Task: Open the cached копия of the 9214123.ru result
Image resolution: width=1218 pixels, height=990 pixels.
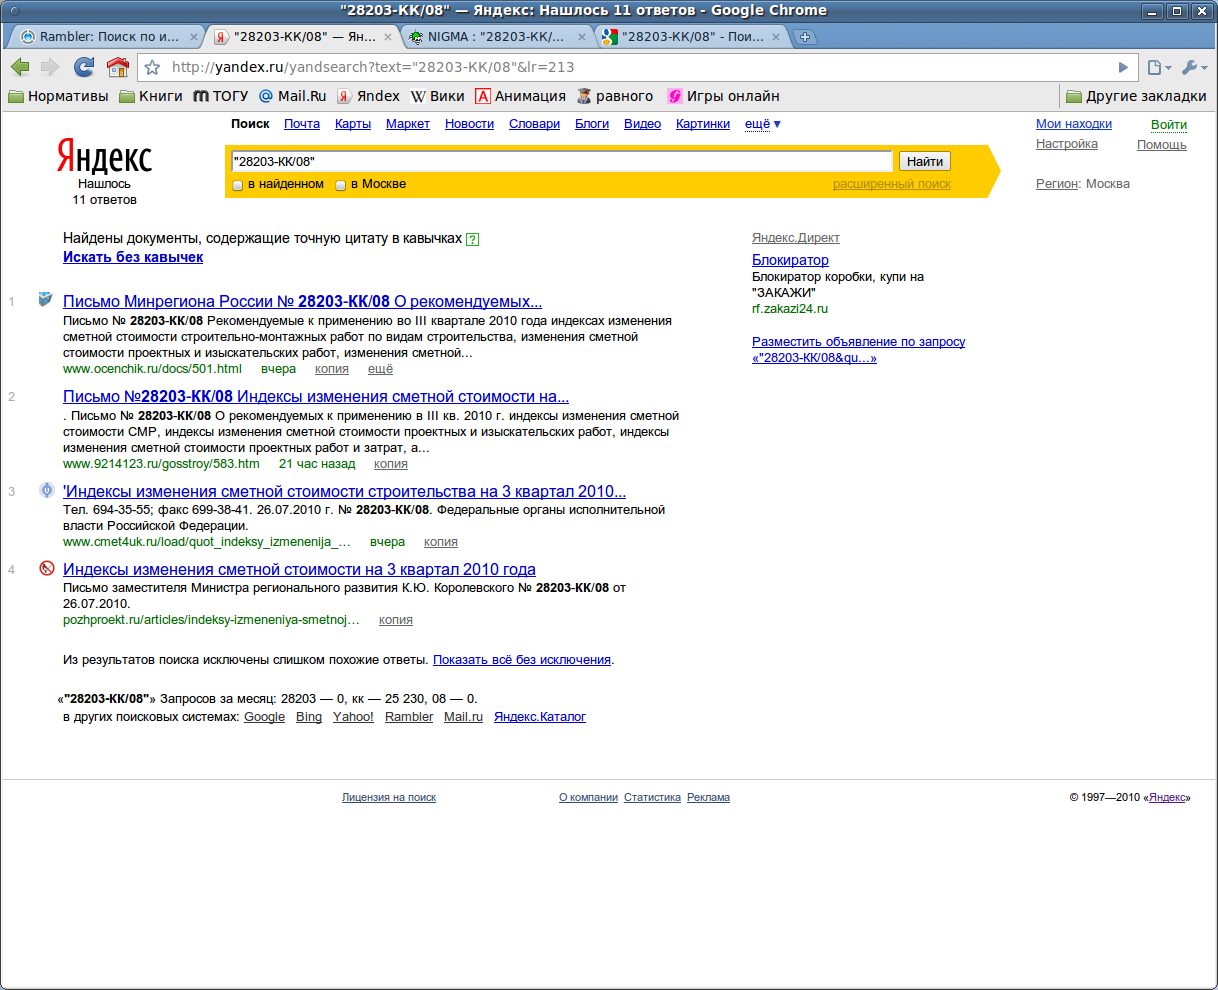Action: coord(391,464)
